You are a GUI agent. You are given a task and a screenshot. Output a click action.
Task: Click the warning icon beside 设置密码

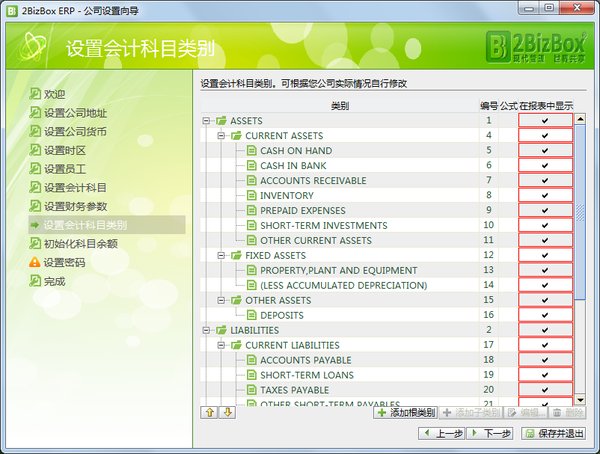point(34,262)
